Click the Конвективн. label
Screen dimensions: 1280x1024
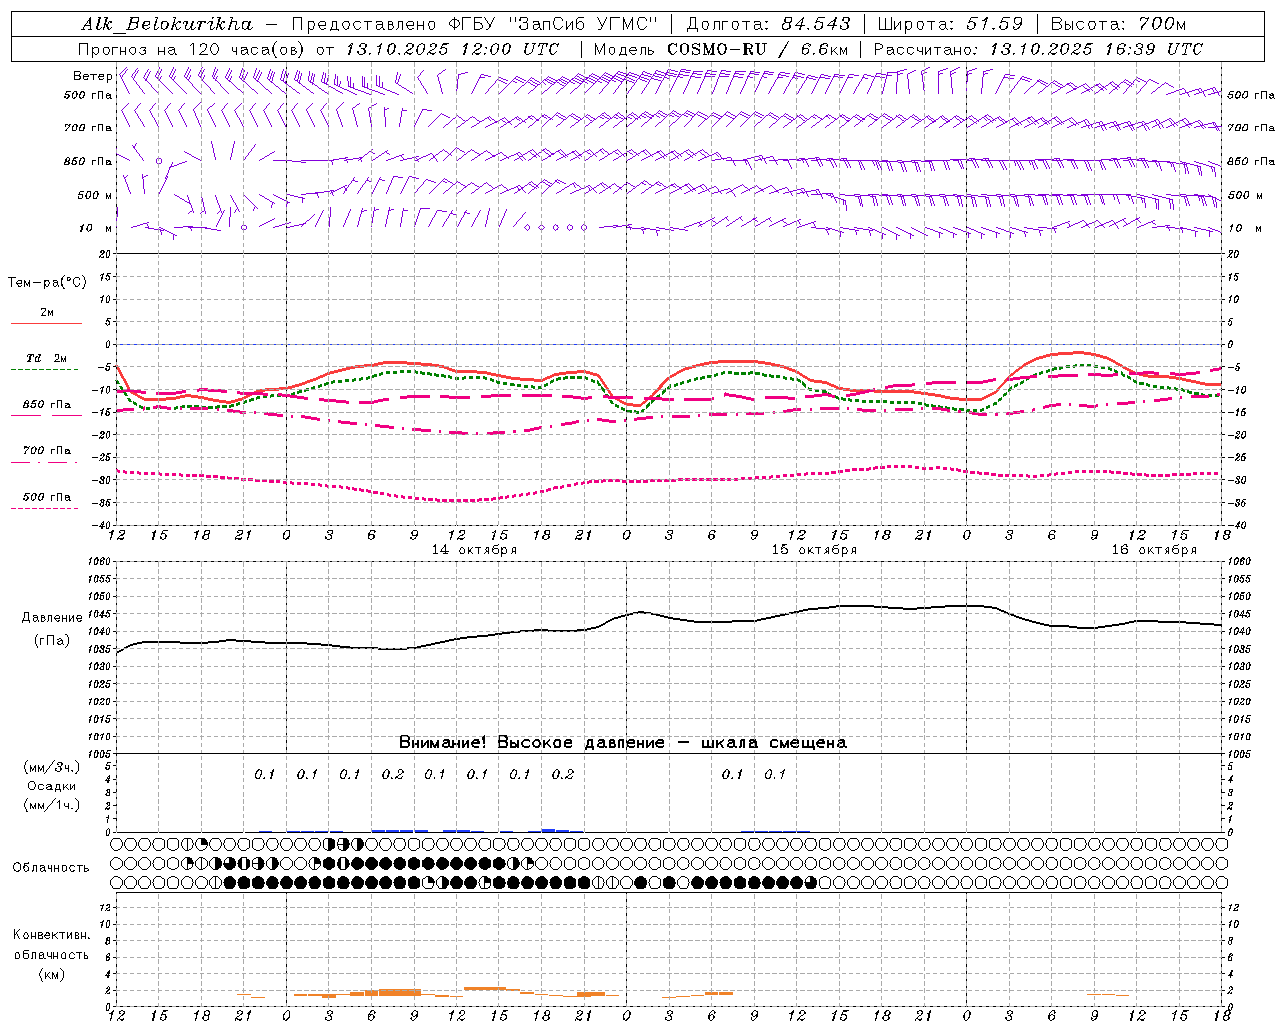51,935
